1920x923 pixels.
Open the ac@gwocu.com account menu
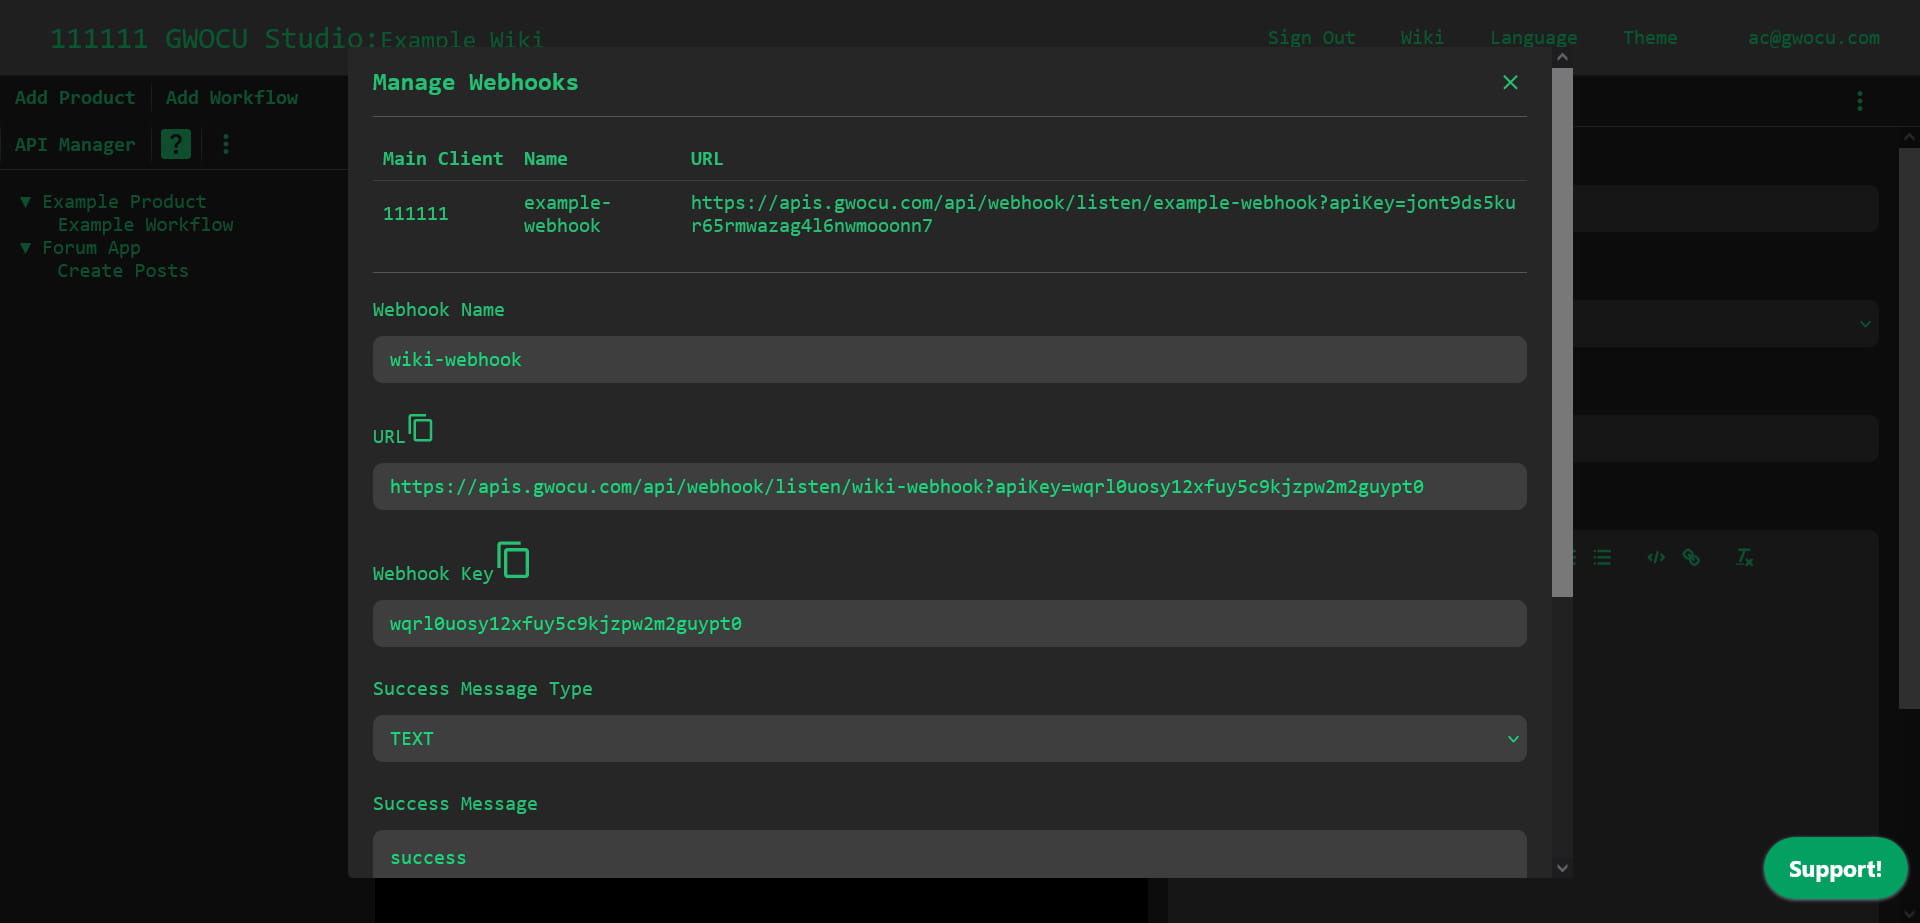[1814, 38]
